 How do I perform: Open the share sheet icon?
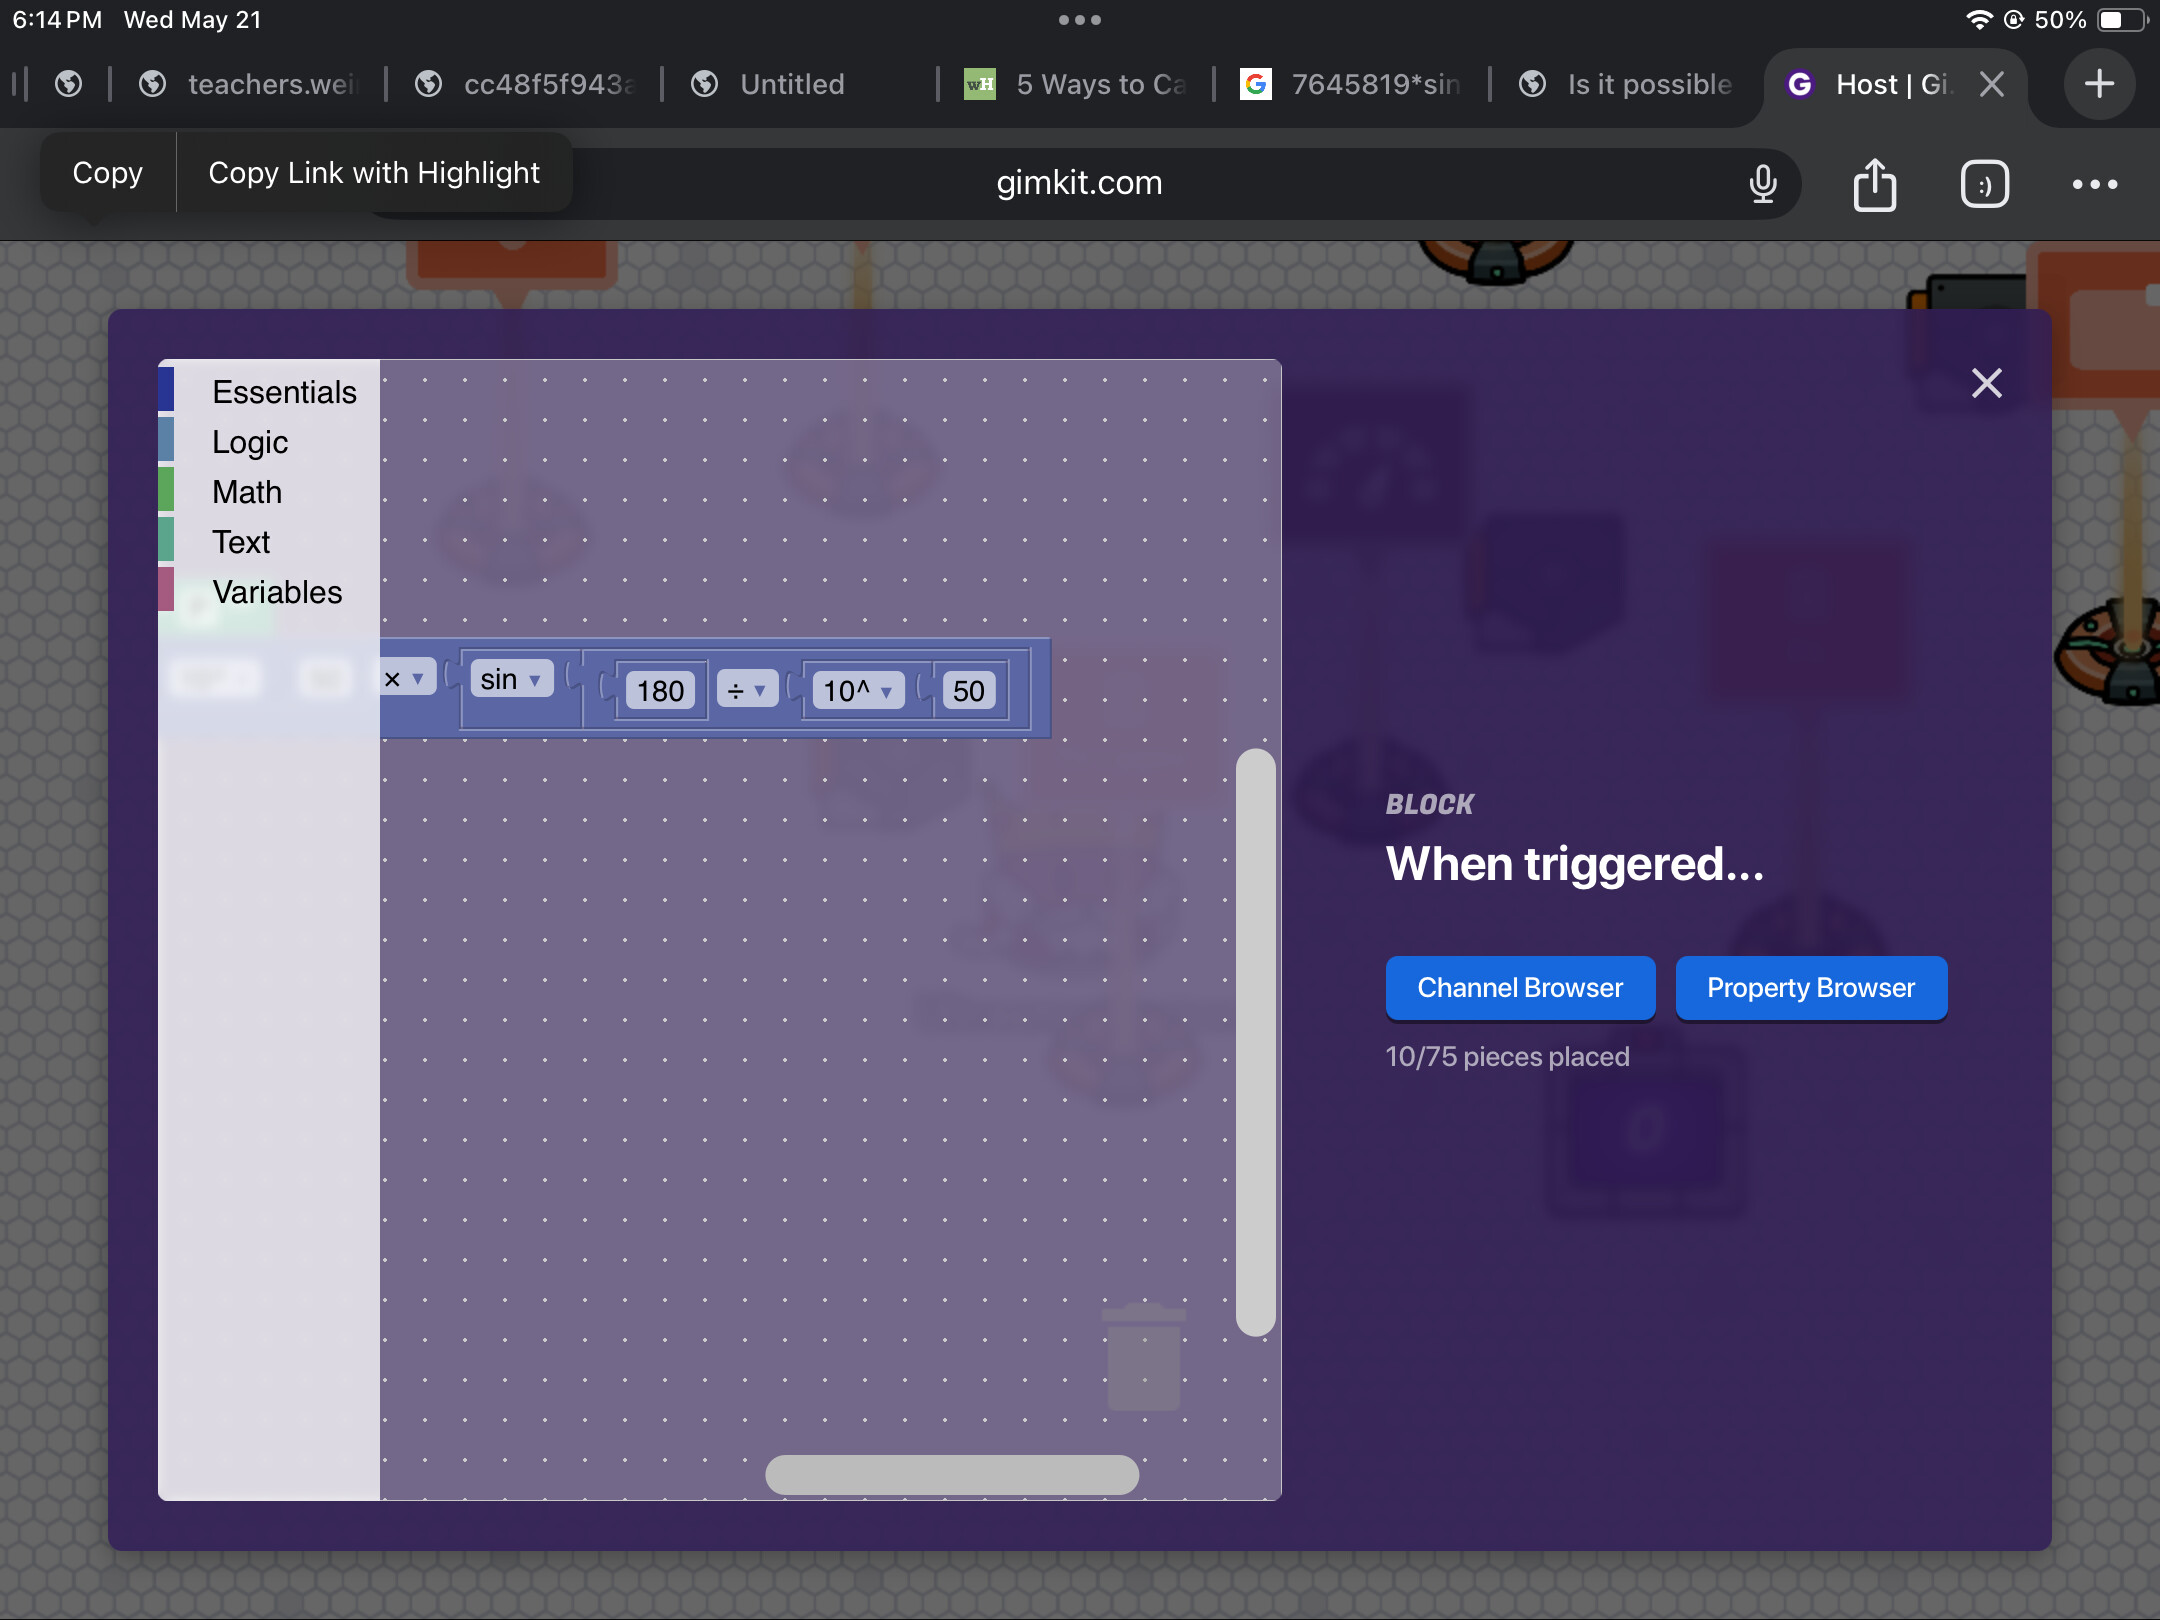pos(1874,184)
